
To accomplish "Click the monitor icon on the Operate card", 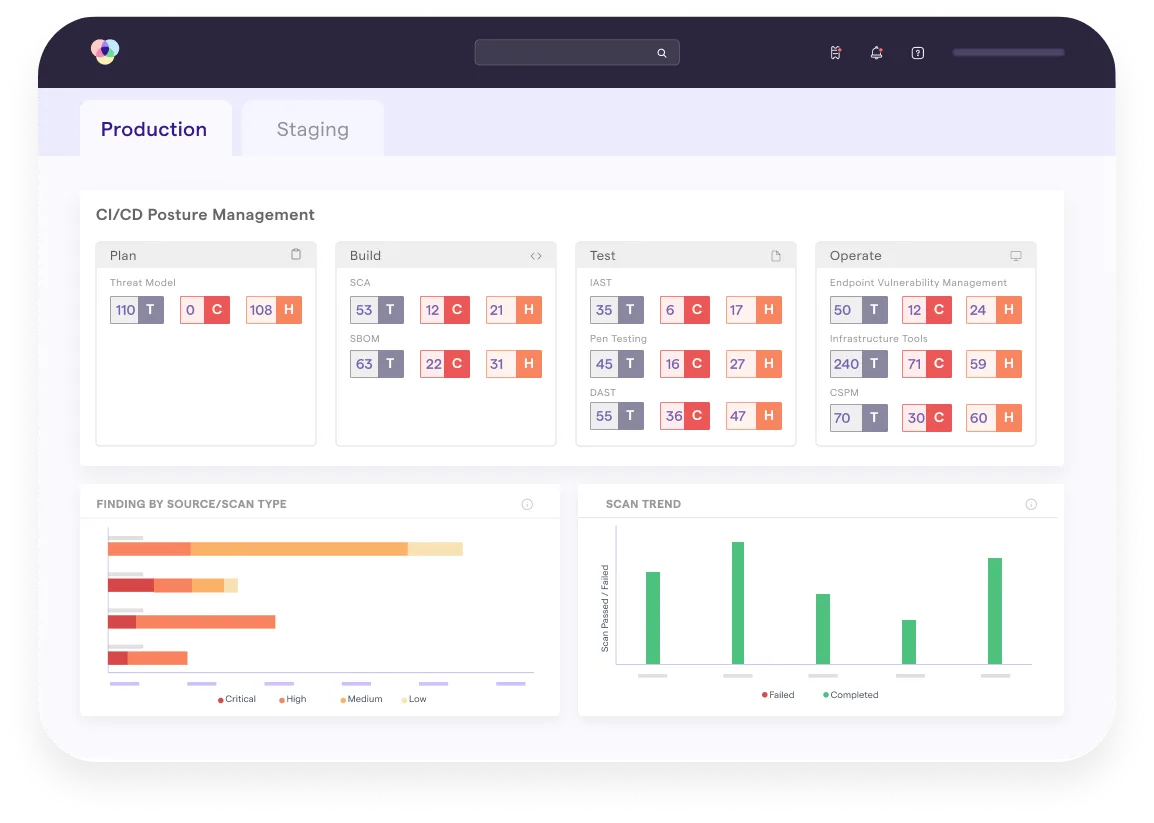I will click(1016, 255).
